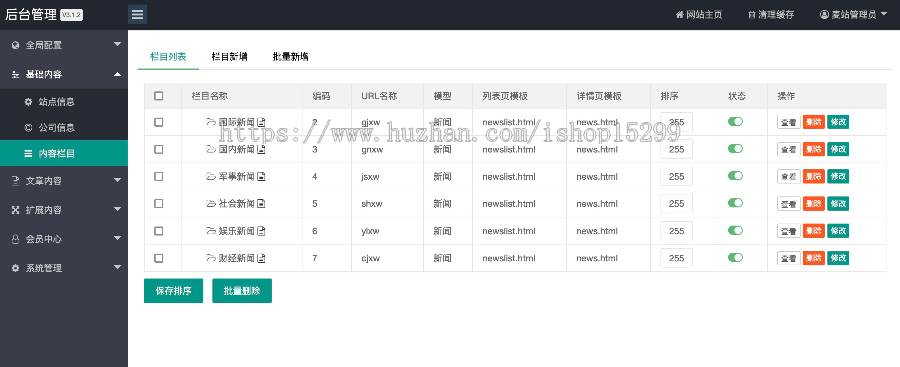Click the copyright icon next to 公司信息
The width and height of the screenshot is (900, 367).
(28, 128)
